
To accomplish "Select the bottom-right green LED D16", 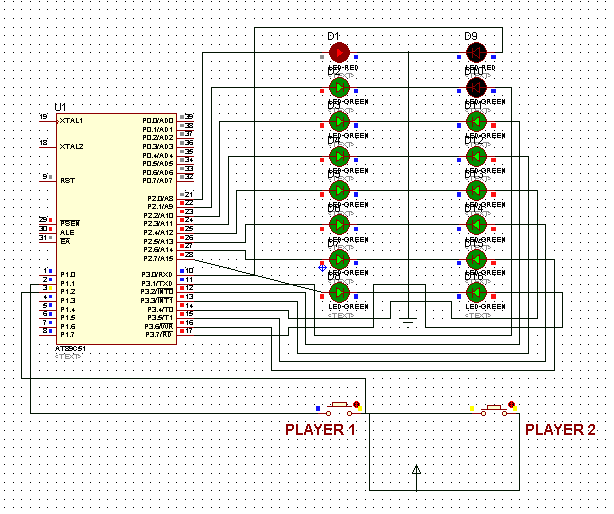I will click(476, 293).
